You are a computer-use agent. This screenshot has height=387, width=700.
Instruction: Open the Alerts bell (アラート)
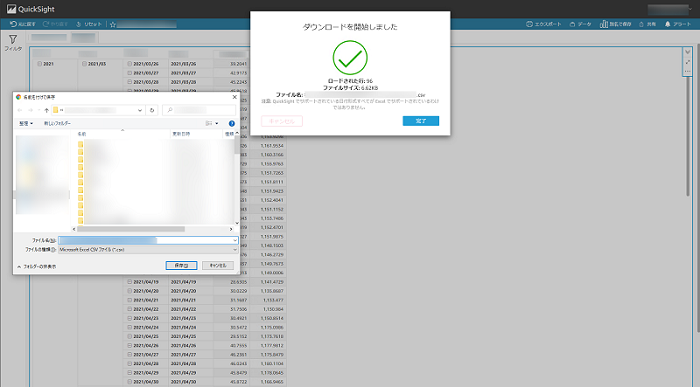[x=677, y=24]
